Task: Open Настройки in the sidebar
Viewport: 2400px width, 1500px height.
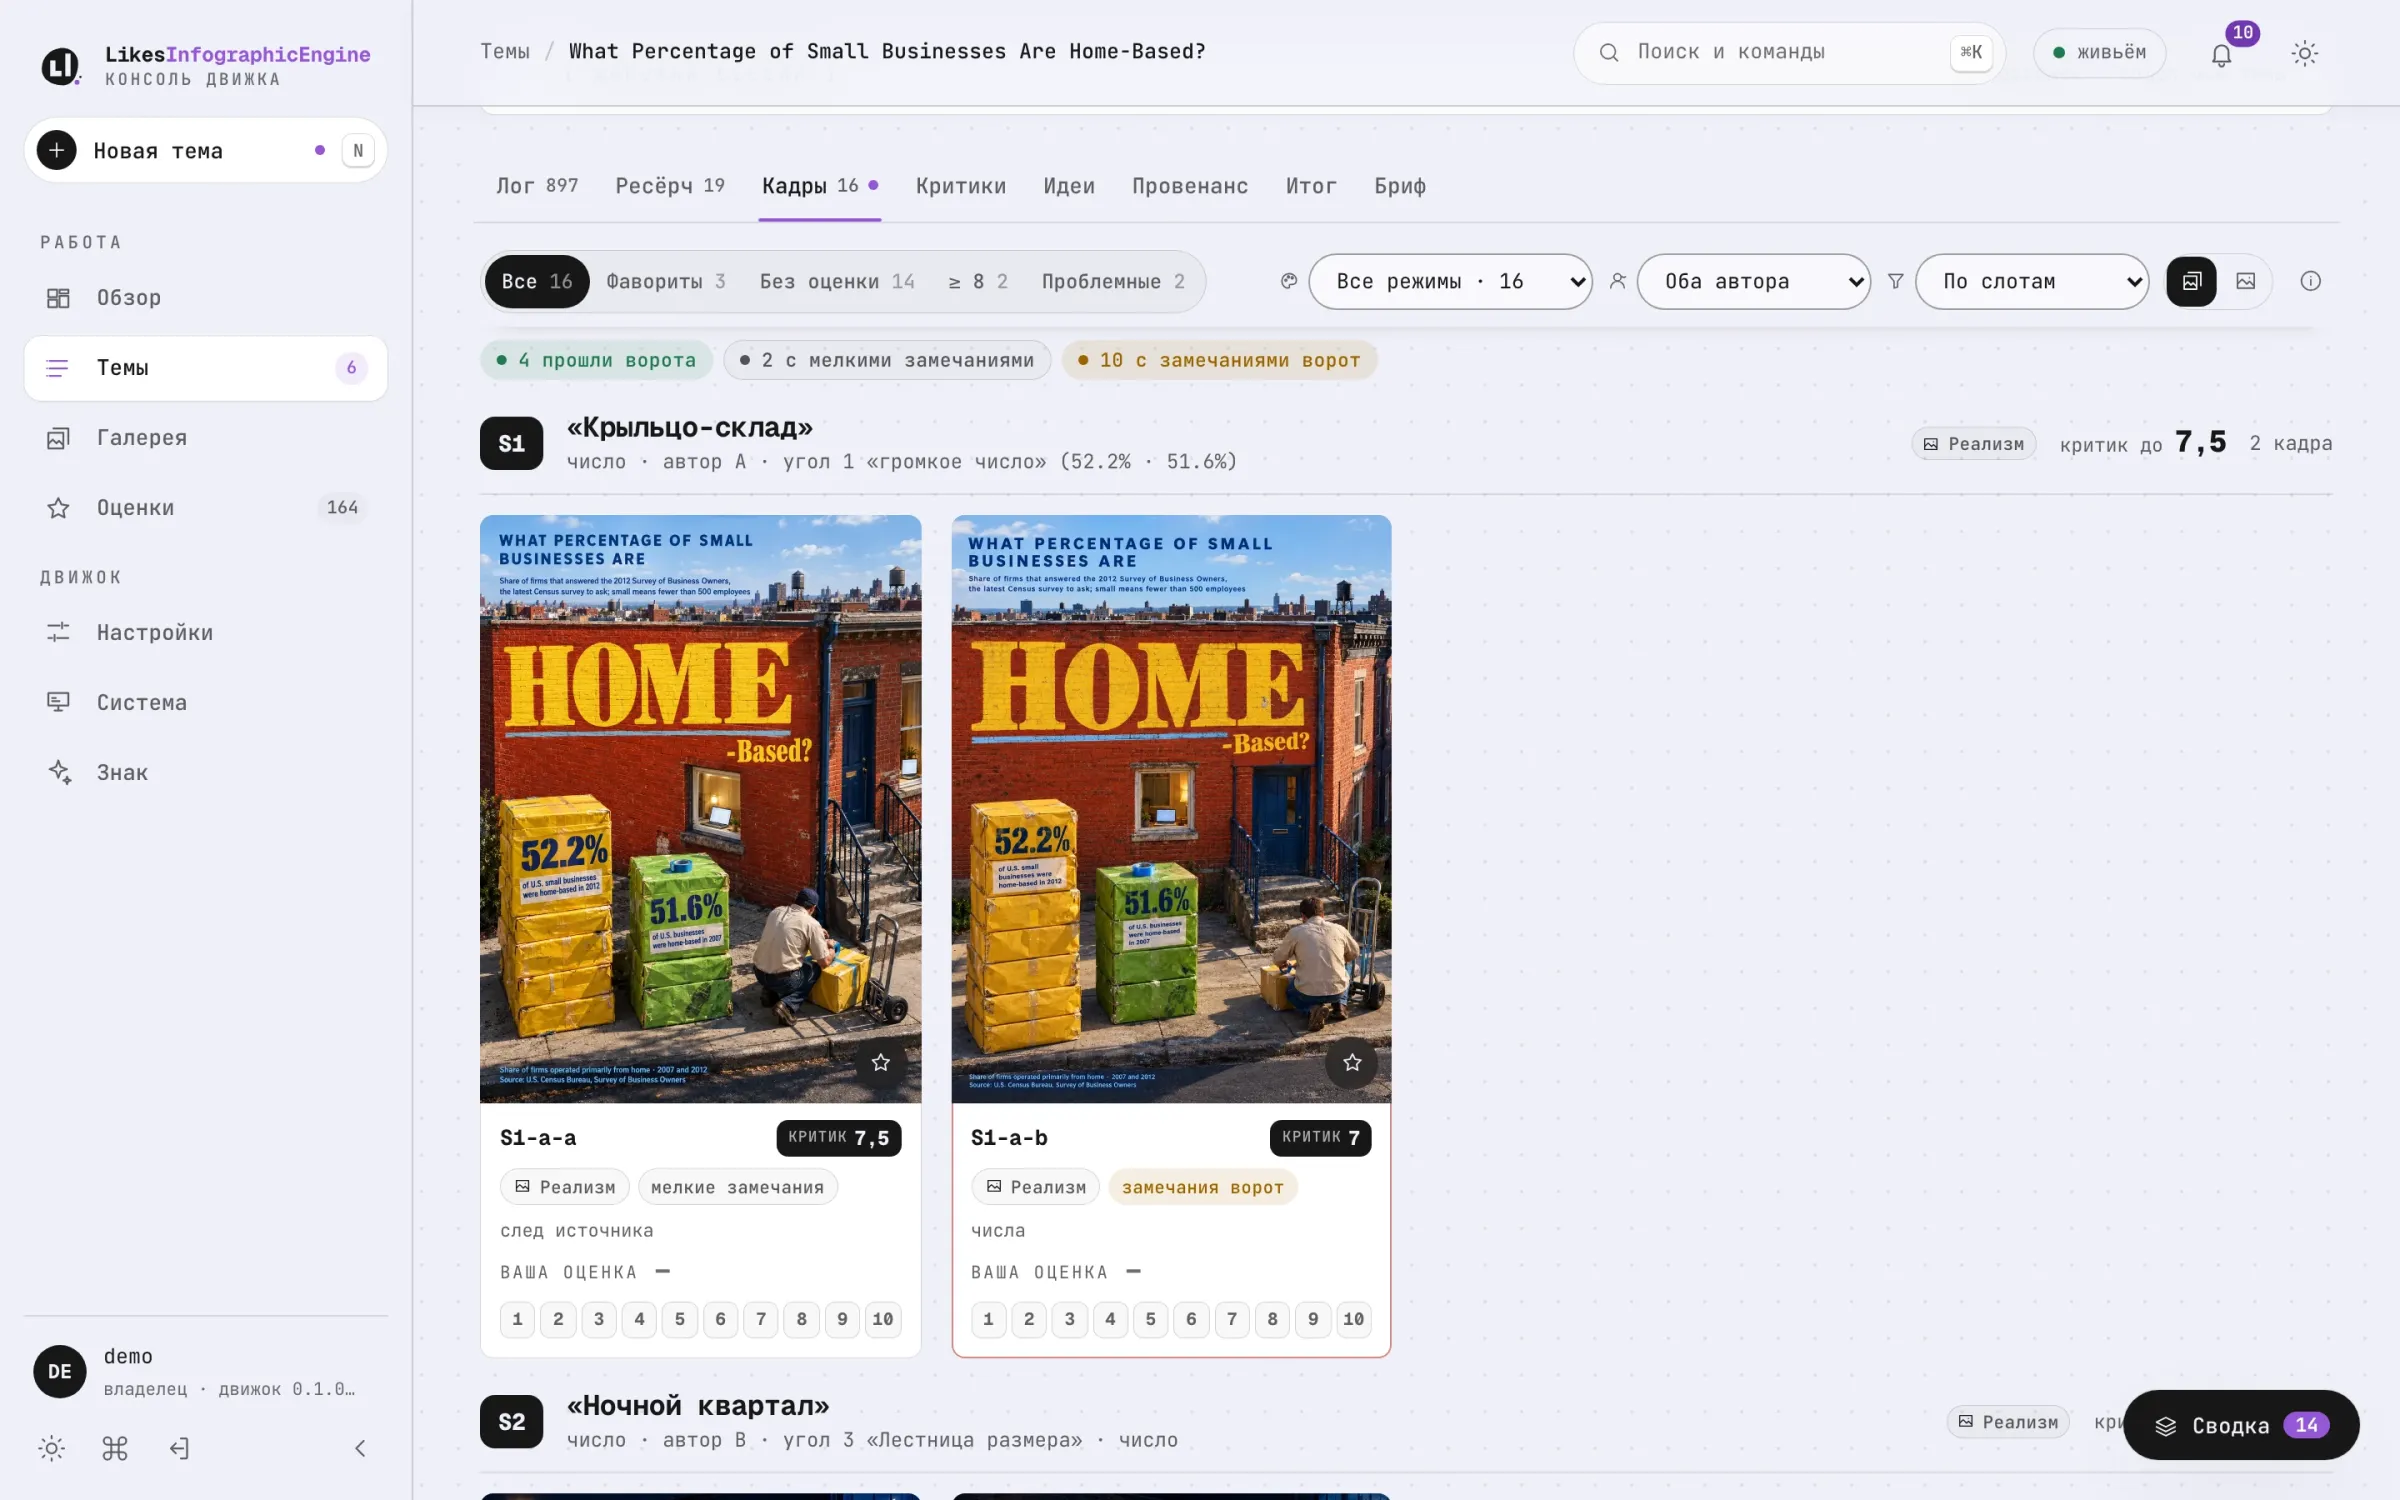Action: pos(206,633)
